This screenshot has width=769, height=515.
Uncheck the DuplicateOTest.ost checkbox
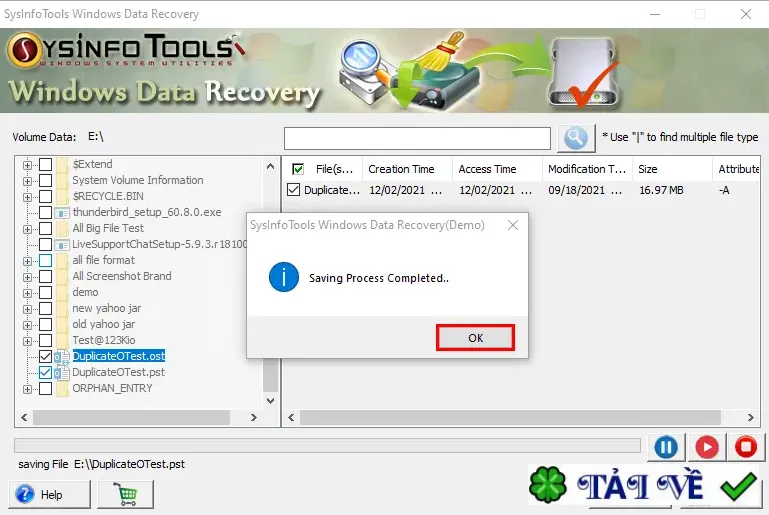[45, 357]
